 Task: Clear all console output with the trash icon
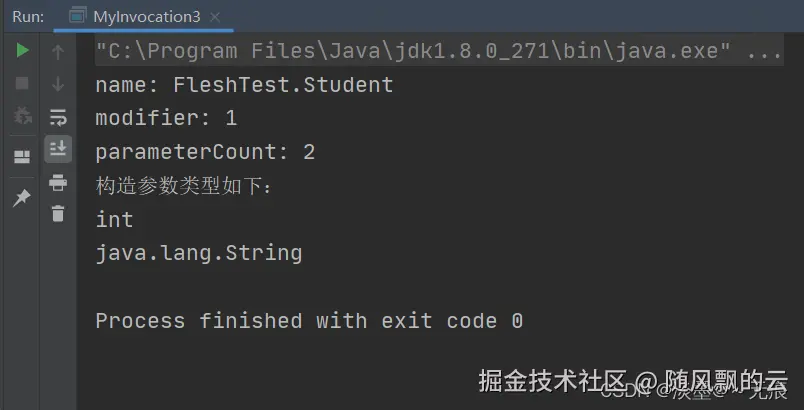point(58,213)
